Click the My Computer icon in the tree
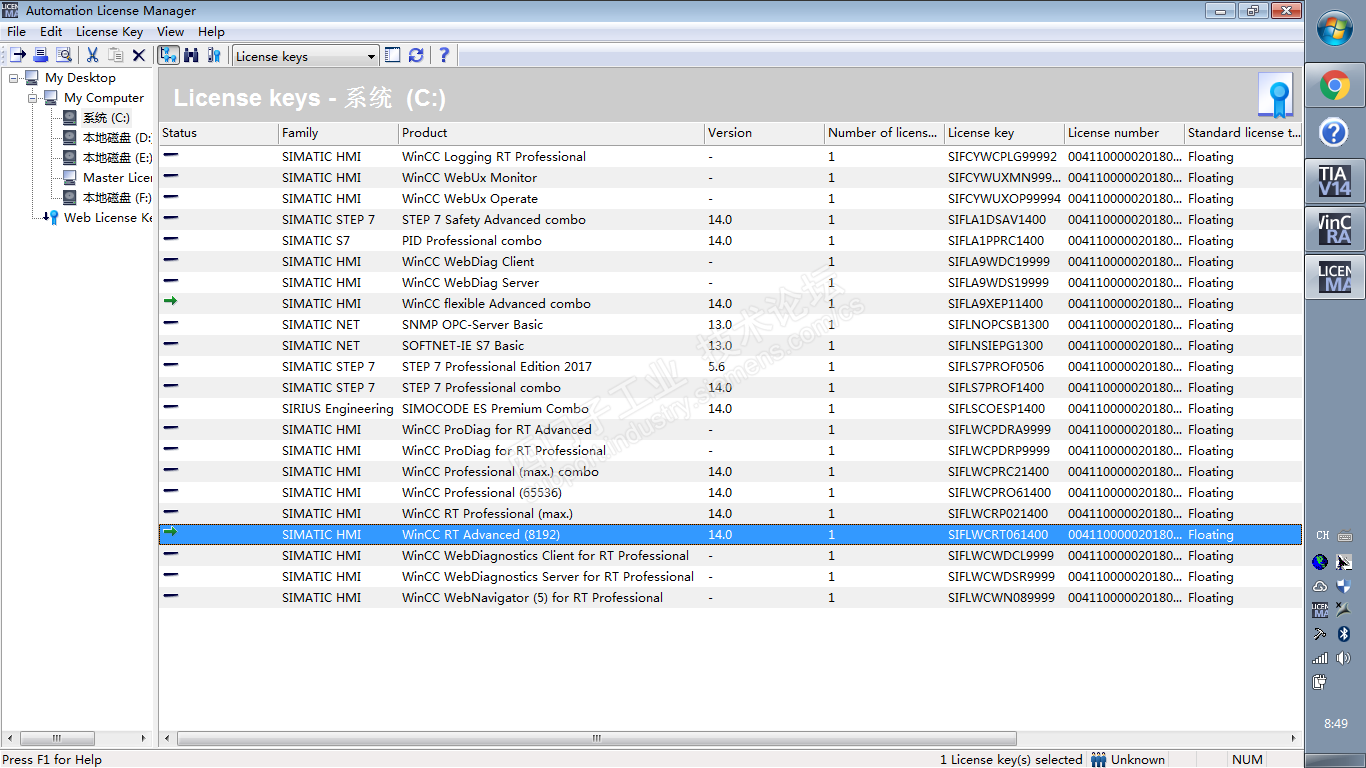This screenshot has height=768, width=1366. [52, 98]
